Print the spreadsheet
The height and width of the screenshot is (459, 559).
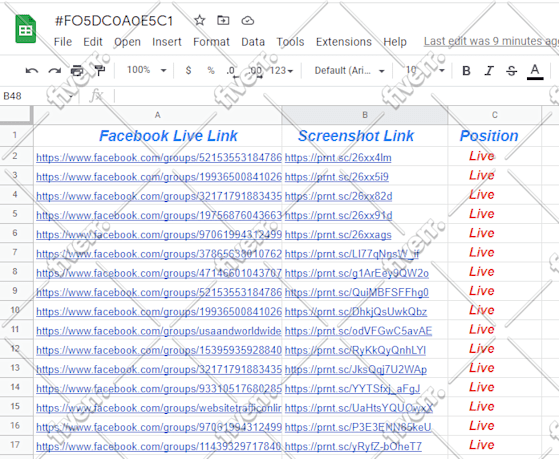coord(77,71)
